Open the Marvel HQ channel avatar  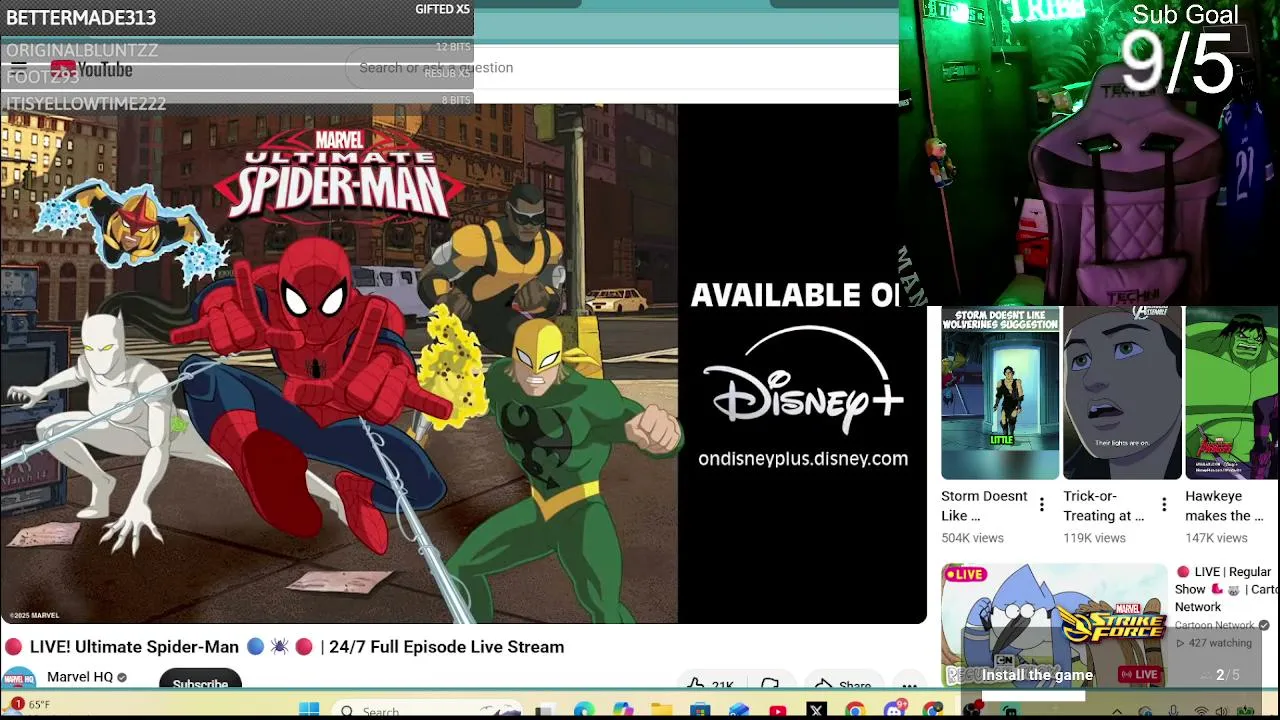point(18,678)
